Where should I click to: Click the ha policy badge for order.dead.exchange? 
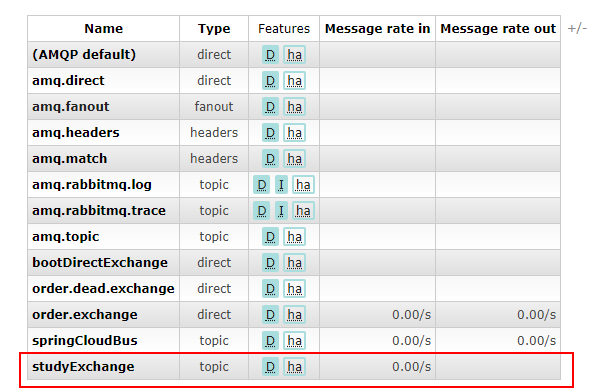294,289
